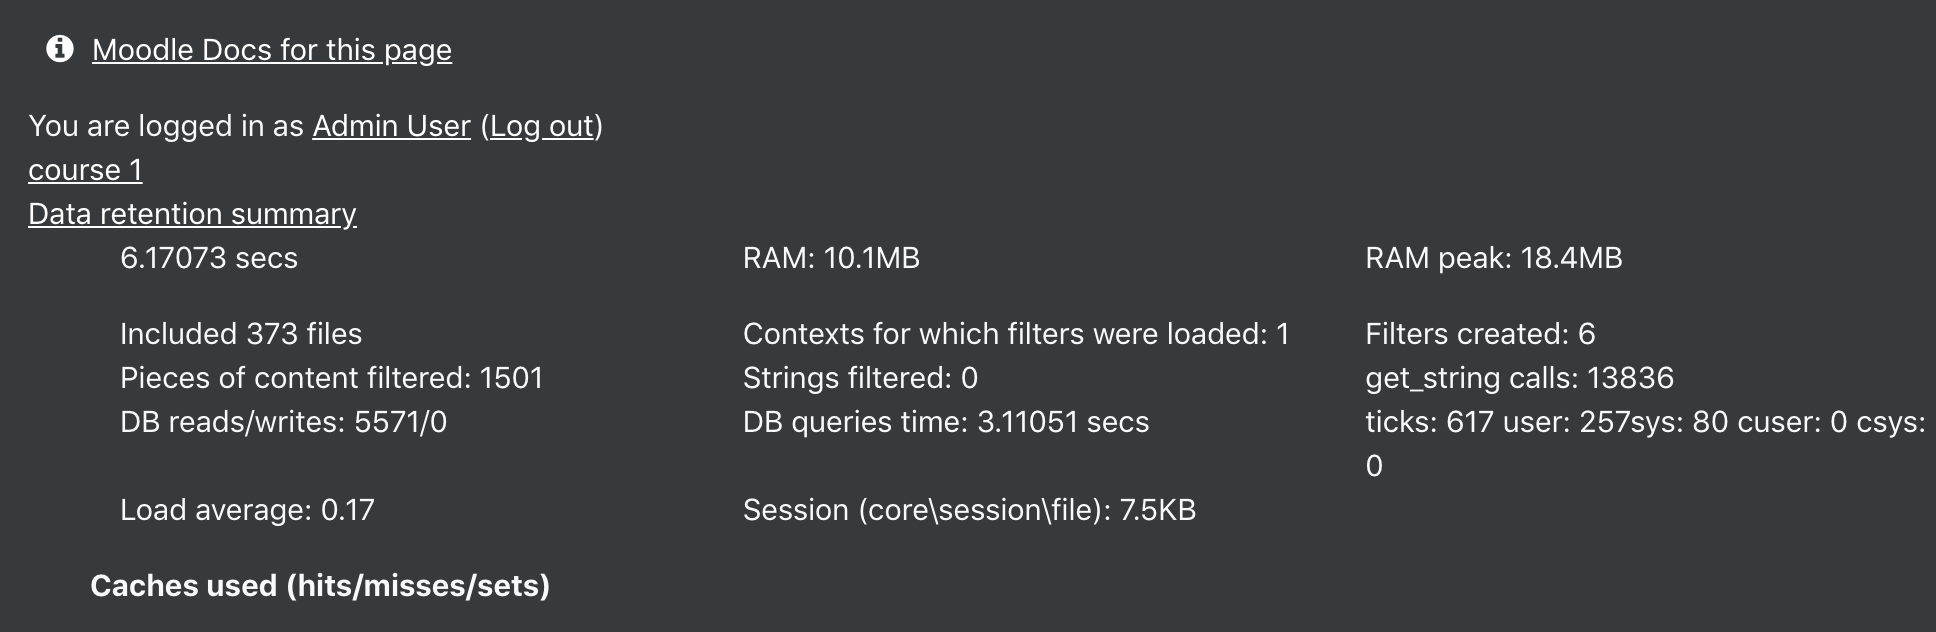
Task: Click the Log out link
Action: (542, 126)
